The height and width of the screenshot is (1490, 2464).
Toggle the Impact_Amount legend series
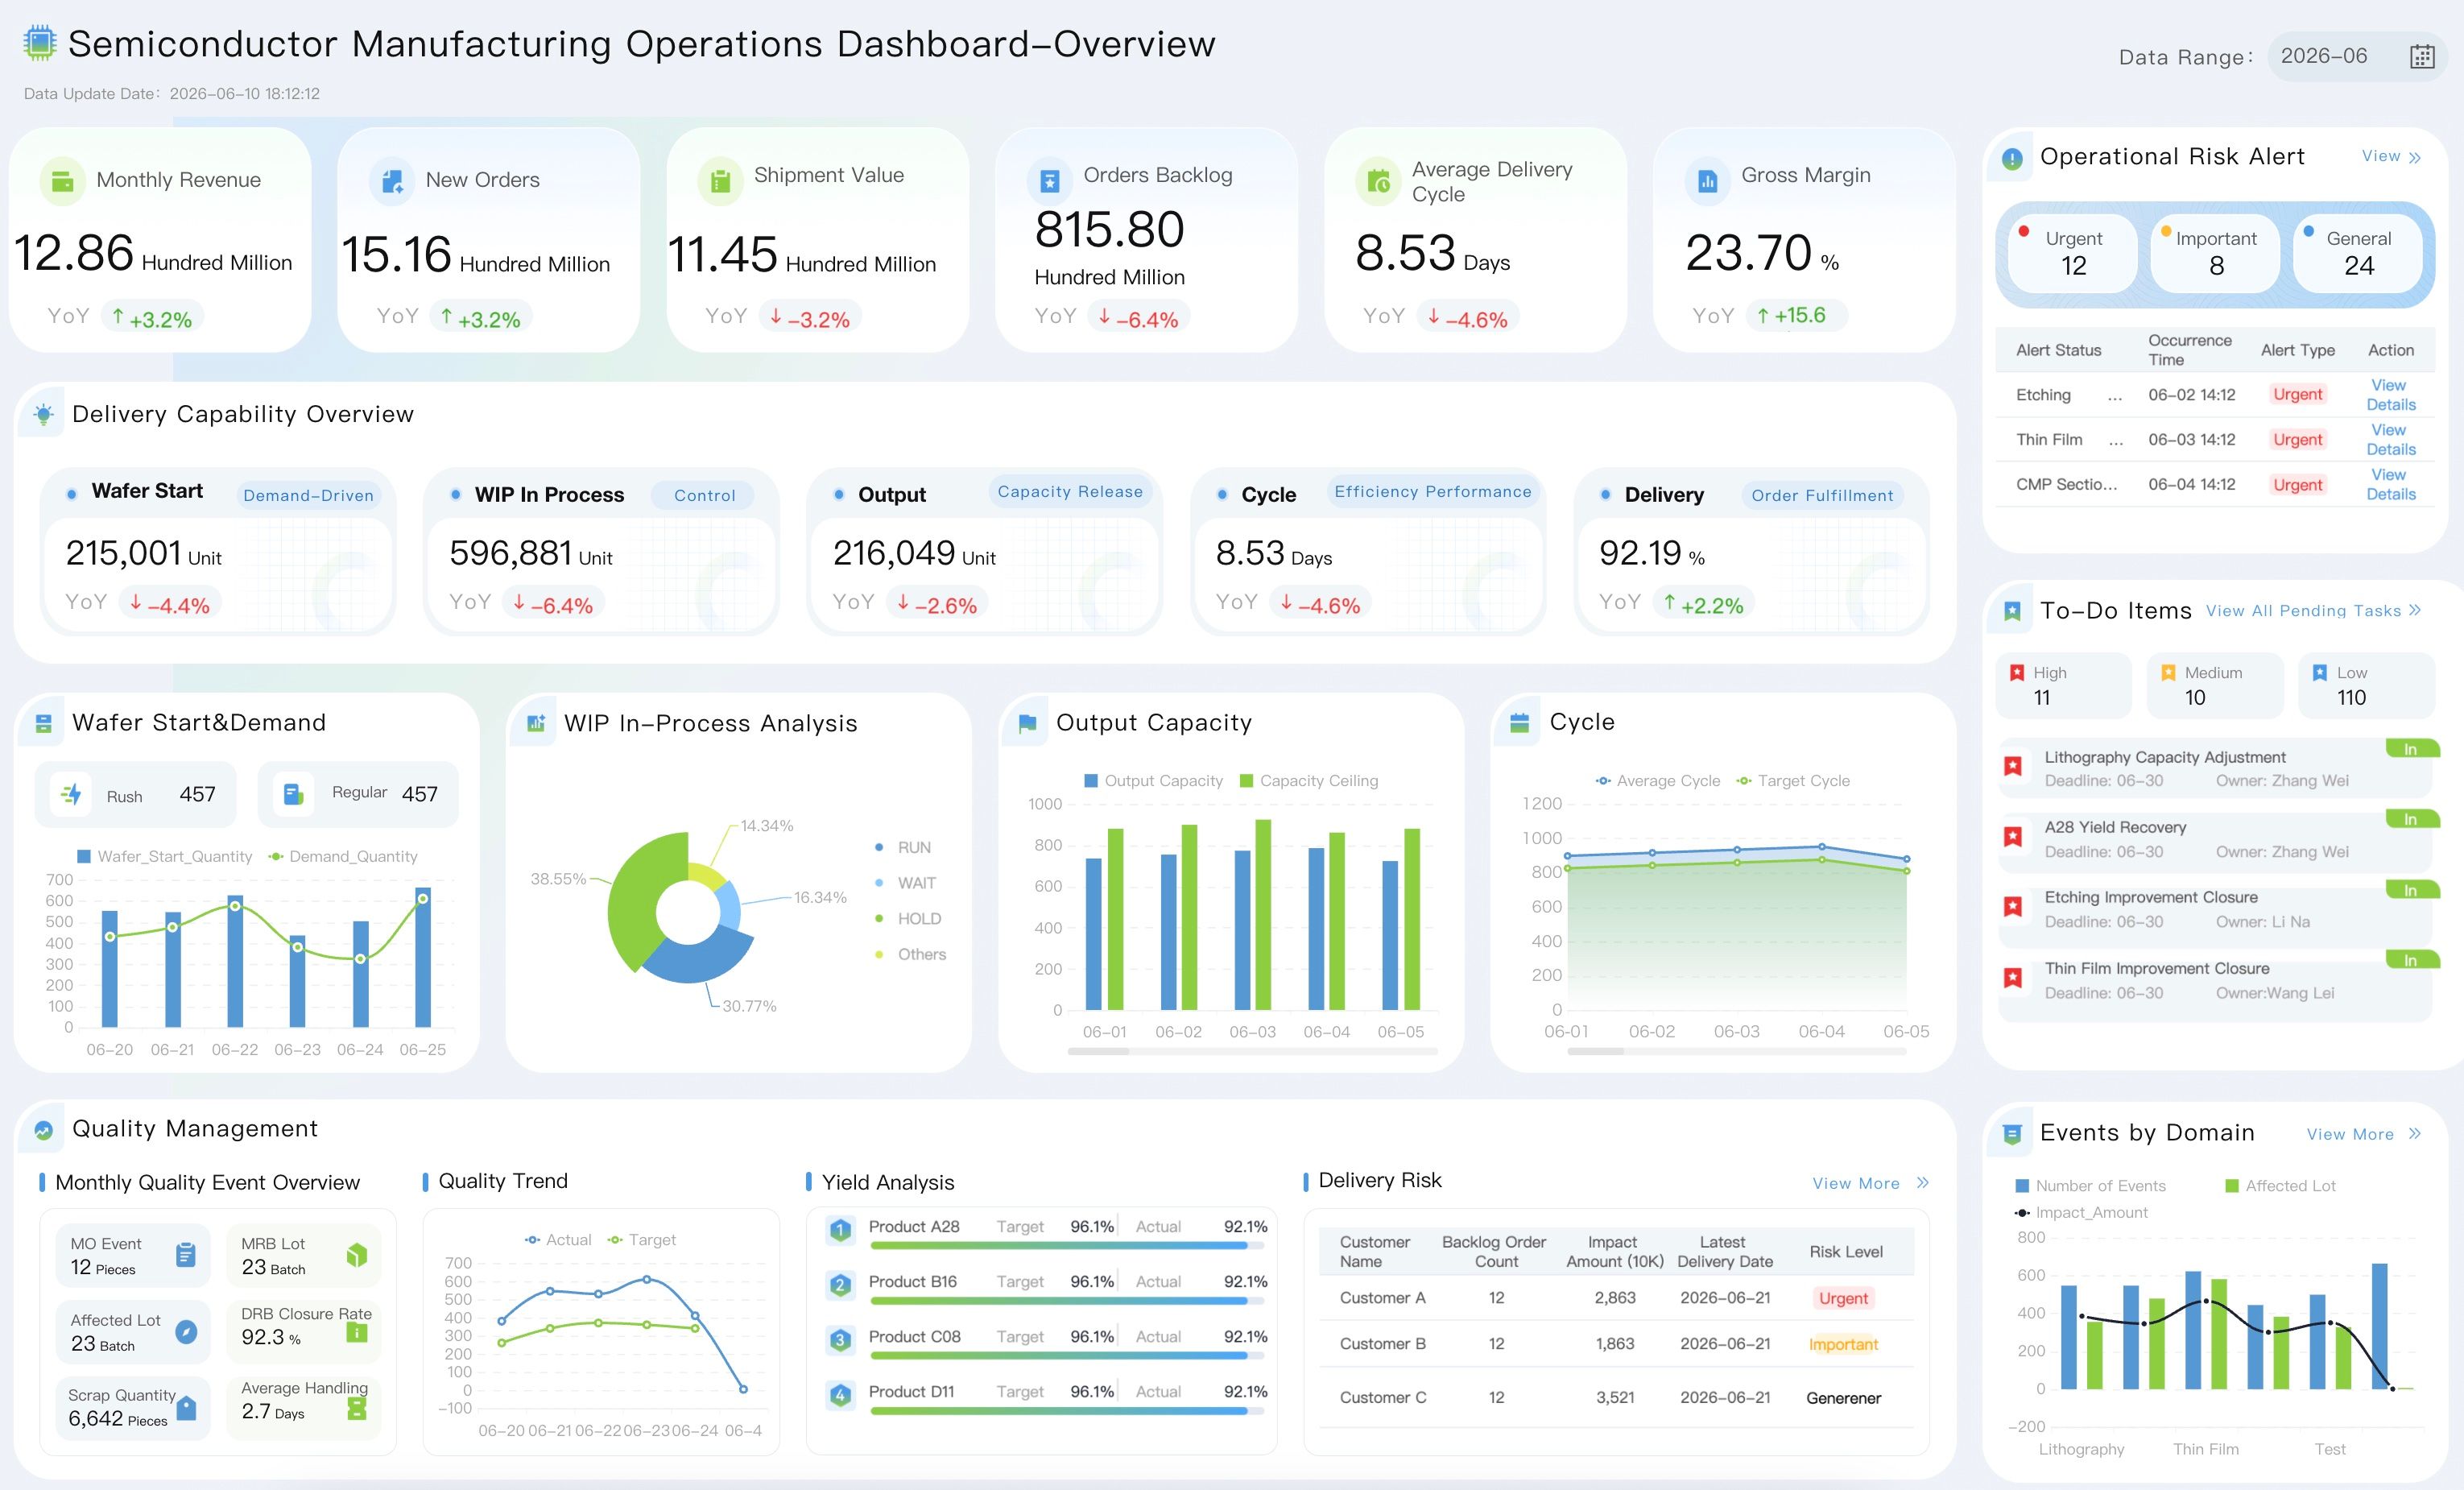click(x=2081, y=1212)
